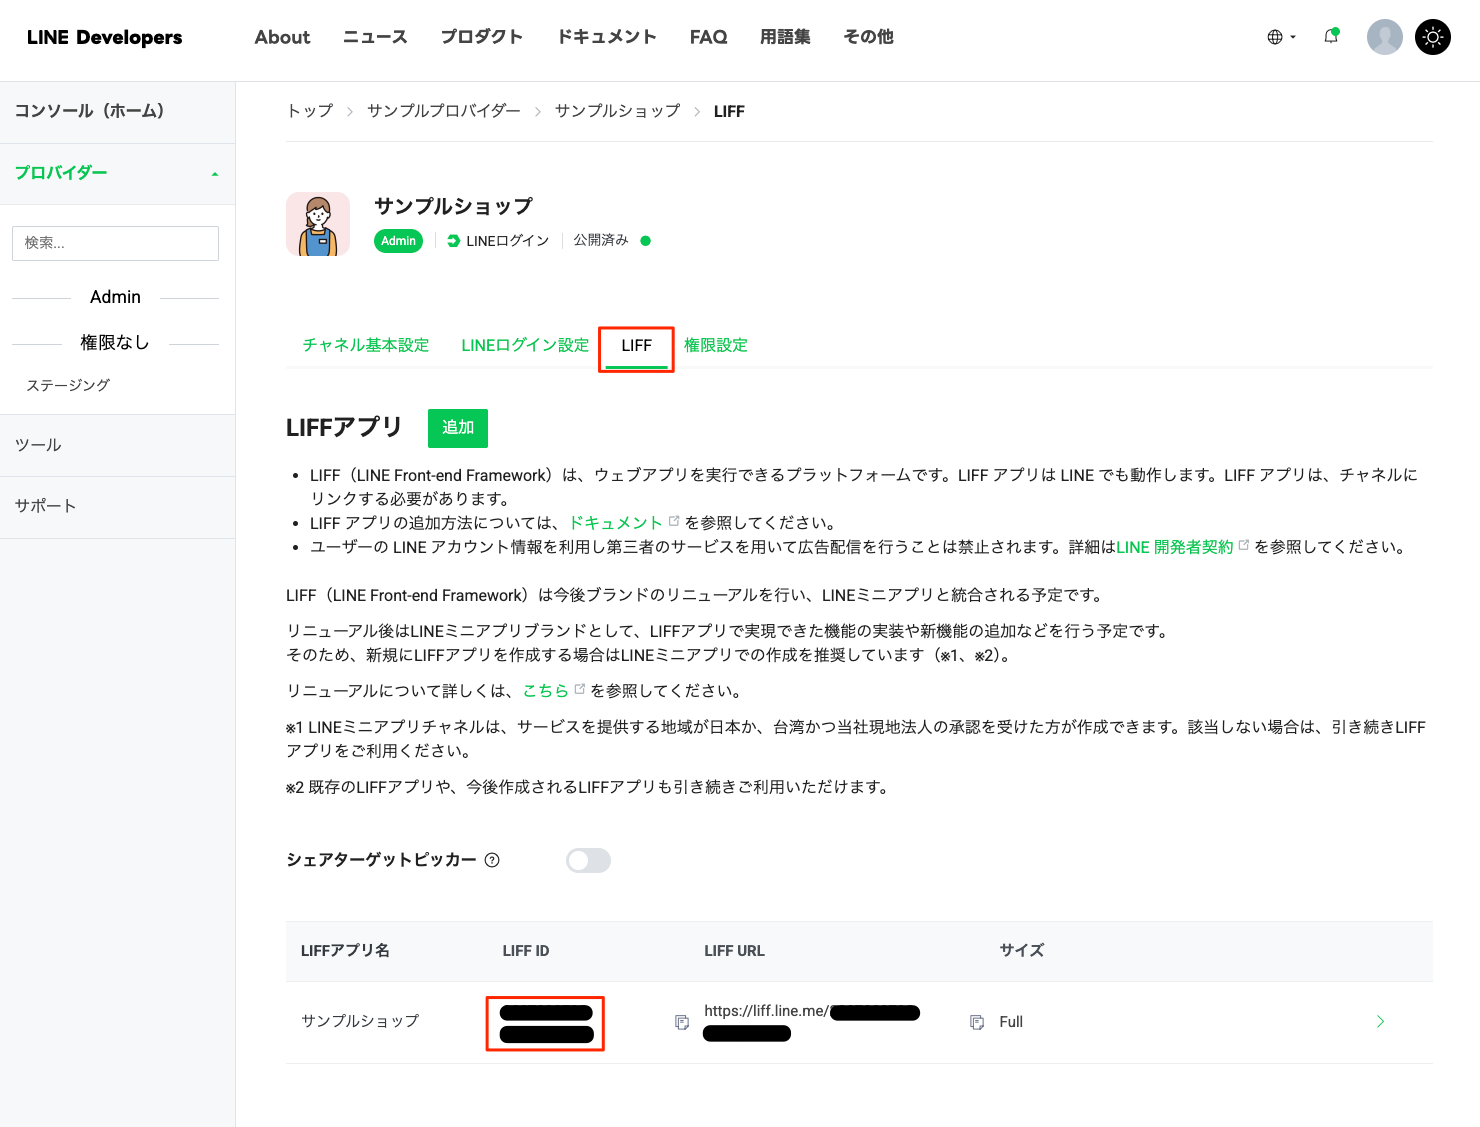
Task: Click the LIFFアプリ名 column header
Action: click(x=345, y=951)
